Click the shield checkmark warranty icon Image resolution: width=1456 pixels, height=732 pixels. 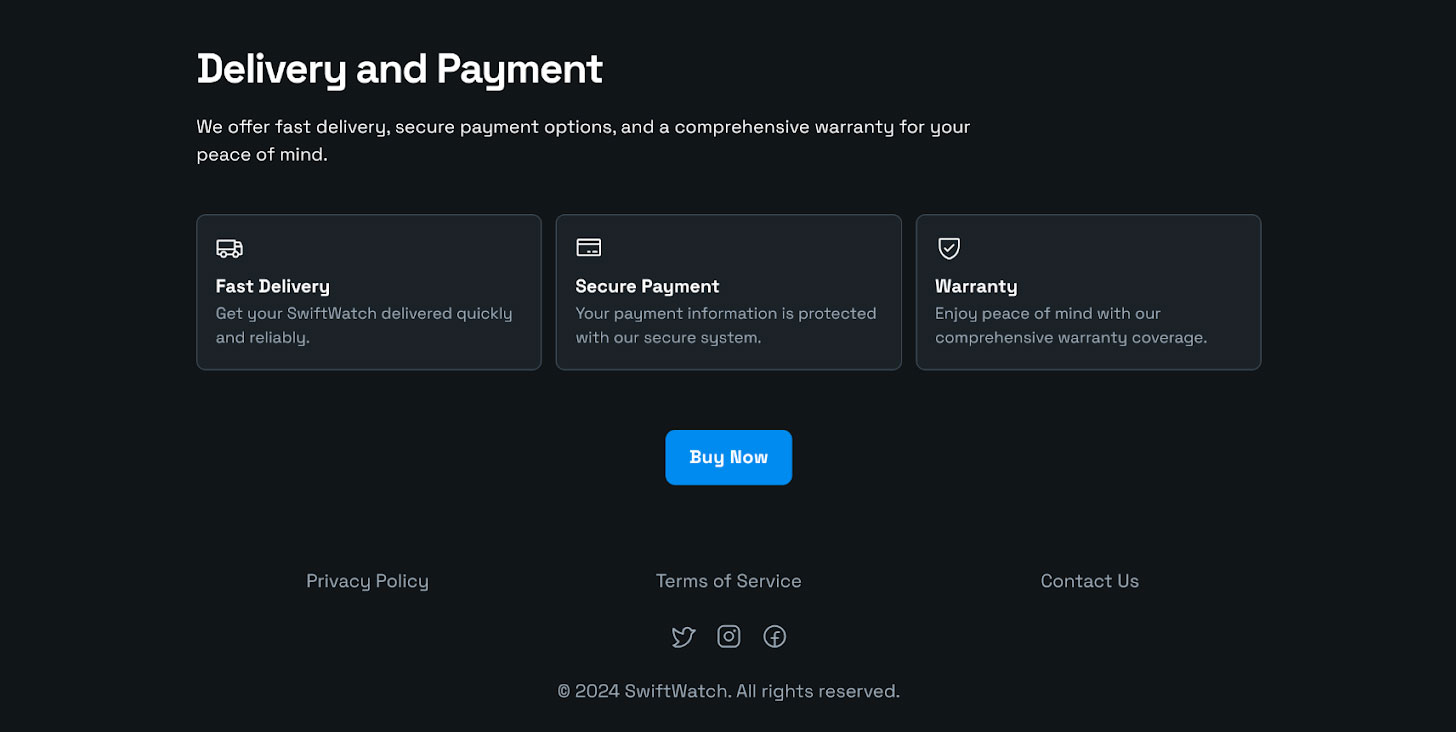(x=949, y=248)
